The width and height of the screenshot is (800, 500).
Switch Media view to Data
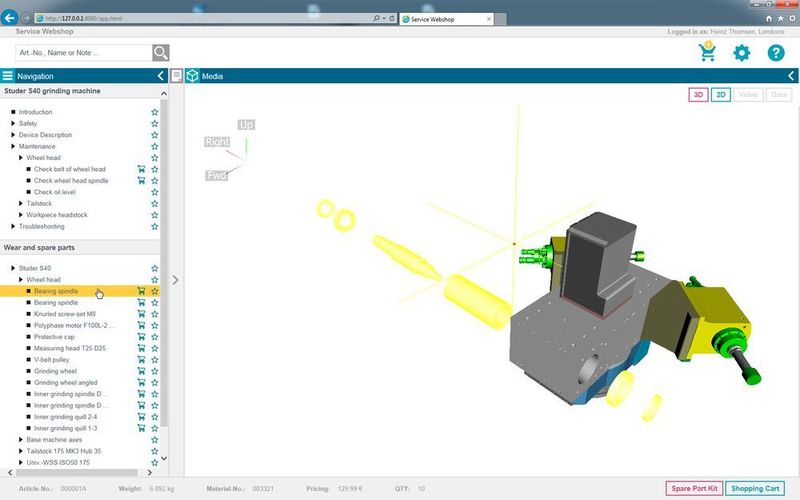click(779, 94)
